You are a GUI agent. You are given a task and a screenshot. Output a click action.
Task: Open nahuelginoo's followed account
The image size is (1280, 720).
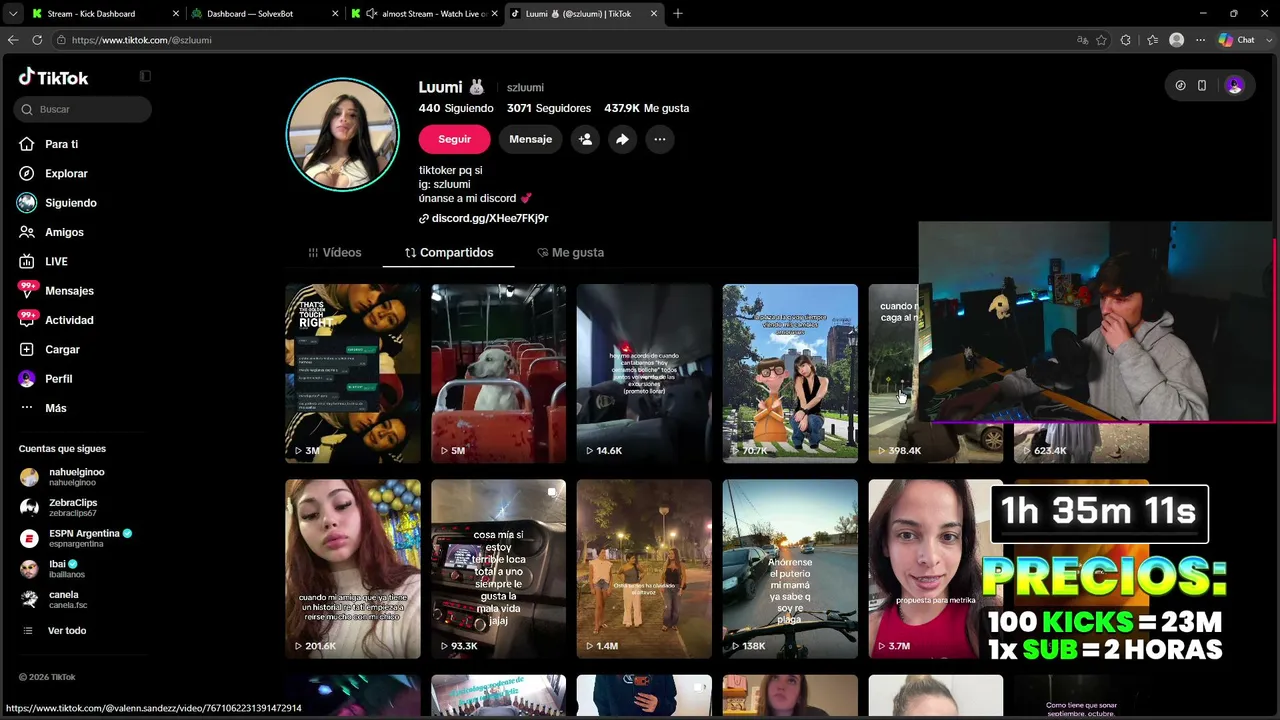coord(76,477)
